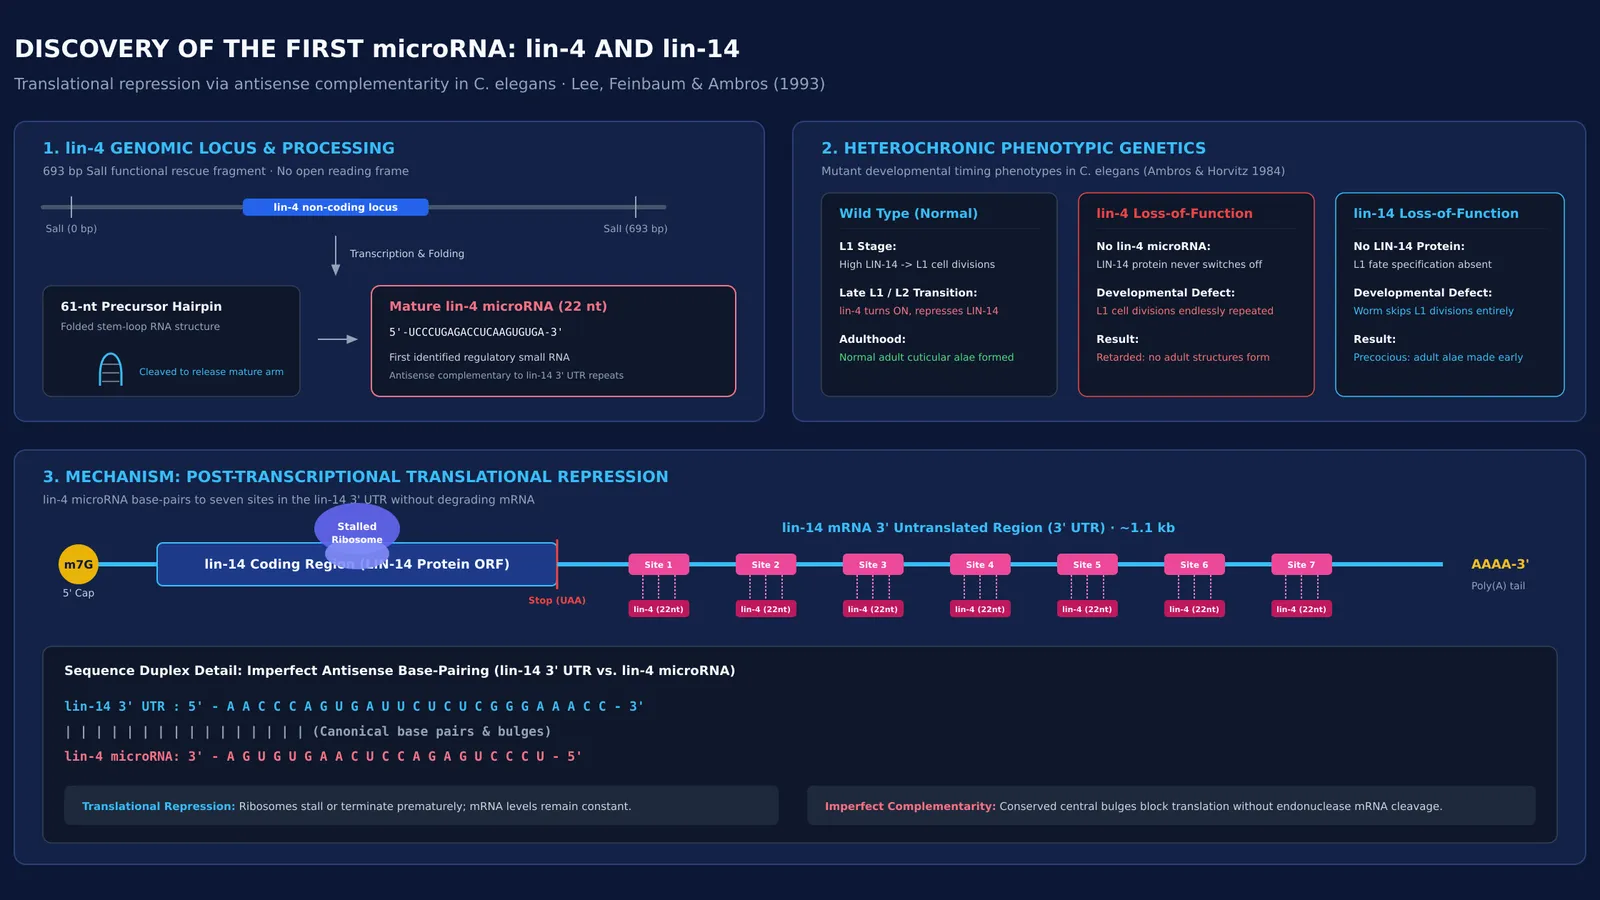This screenshot has height=900, width=1600.
Task: Click the lin-14 3' UTR sequence line
Action: (x=354, y=706)
